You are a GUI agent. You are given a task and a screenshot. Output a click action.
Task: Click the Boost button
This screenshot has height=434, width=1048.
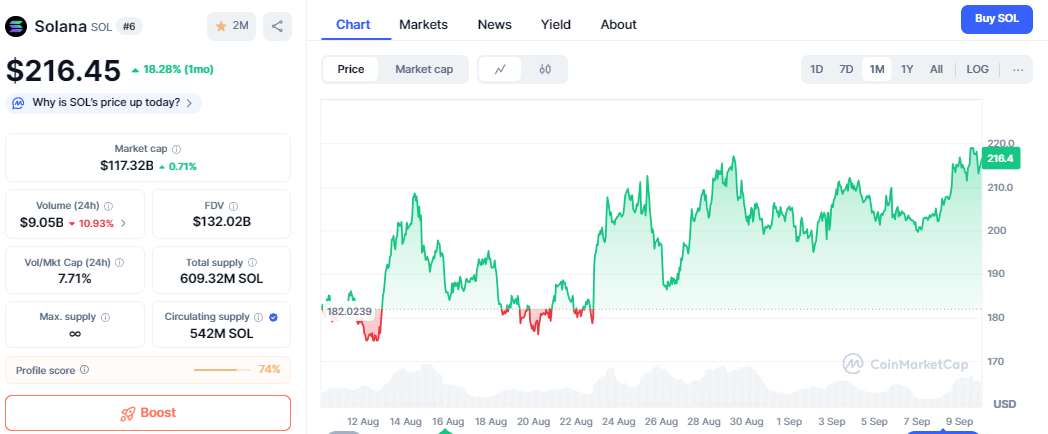(148, 412)
